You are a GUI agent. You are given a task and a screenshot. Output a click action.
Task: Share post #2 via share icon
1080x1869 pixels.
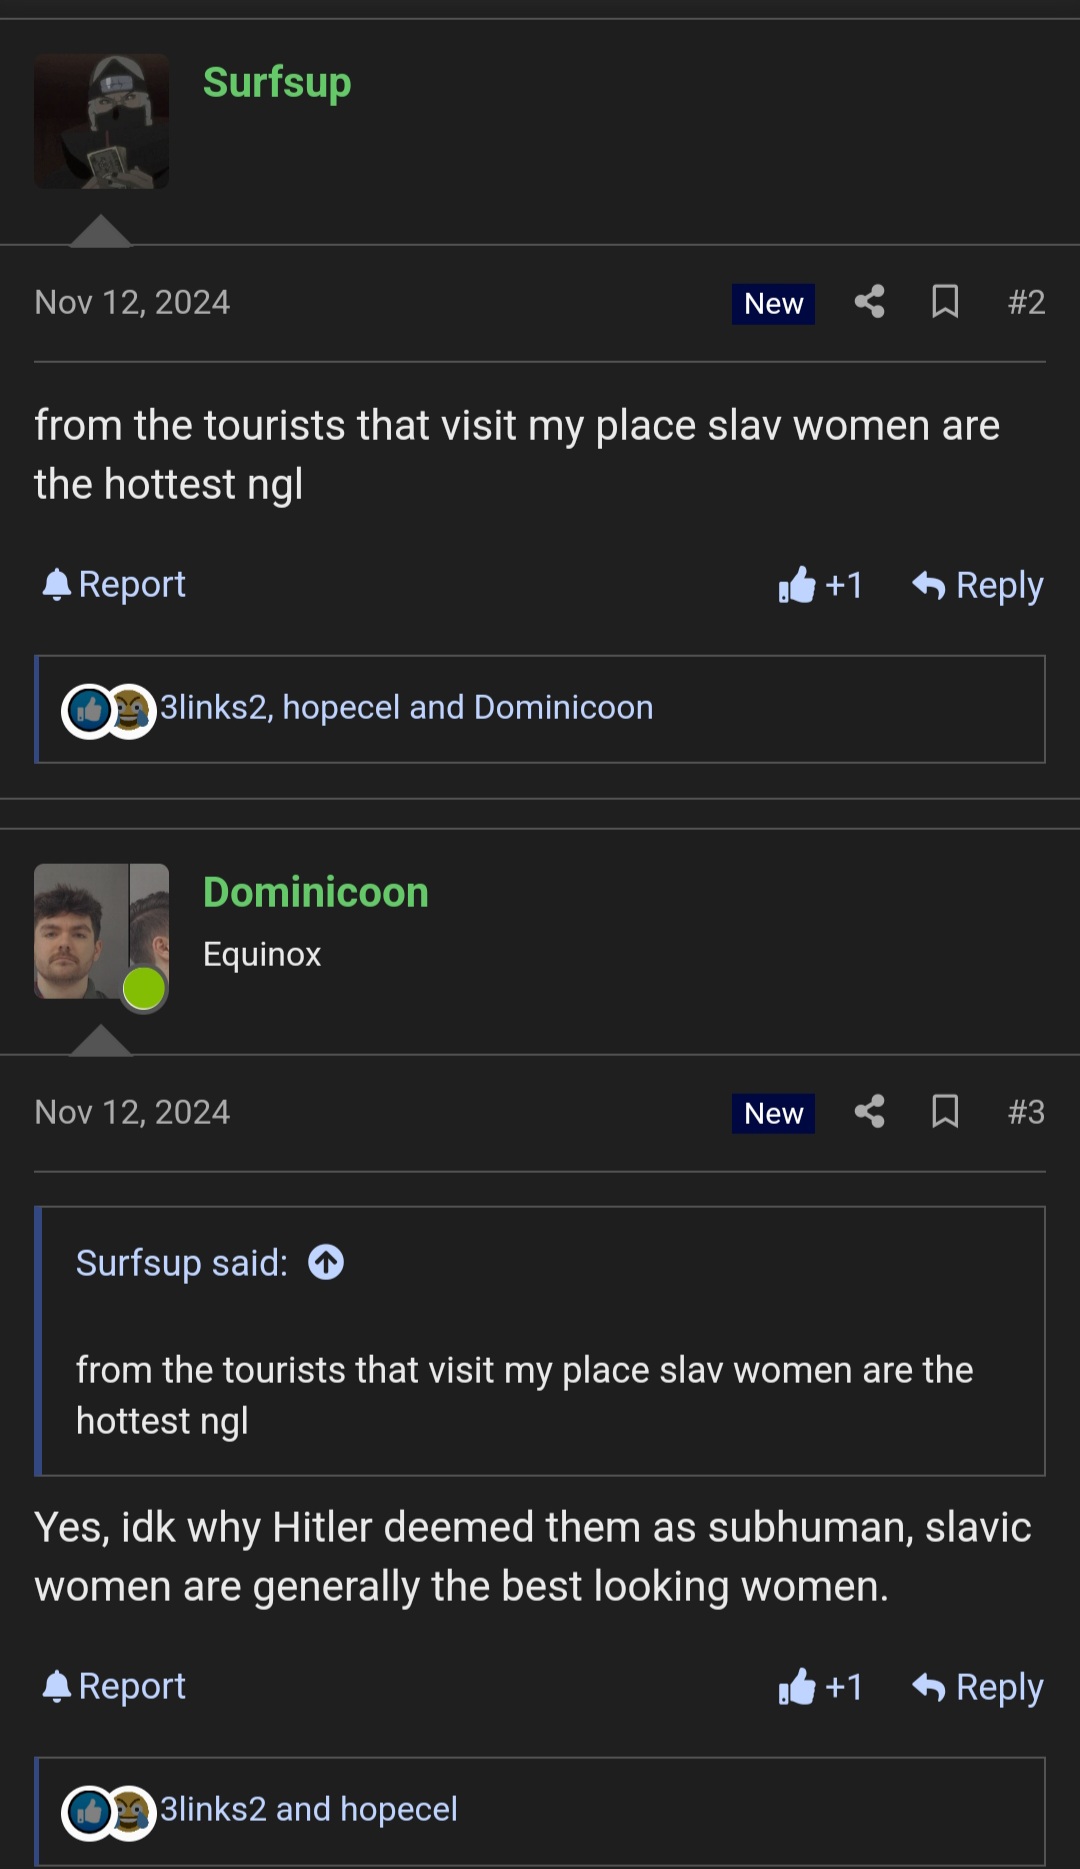[869, 302]
